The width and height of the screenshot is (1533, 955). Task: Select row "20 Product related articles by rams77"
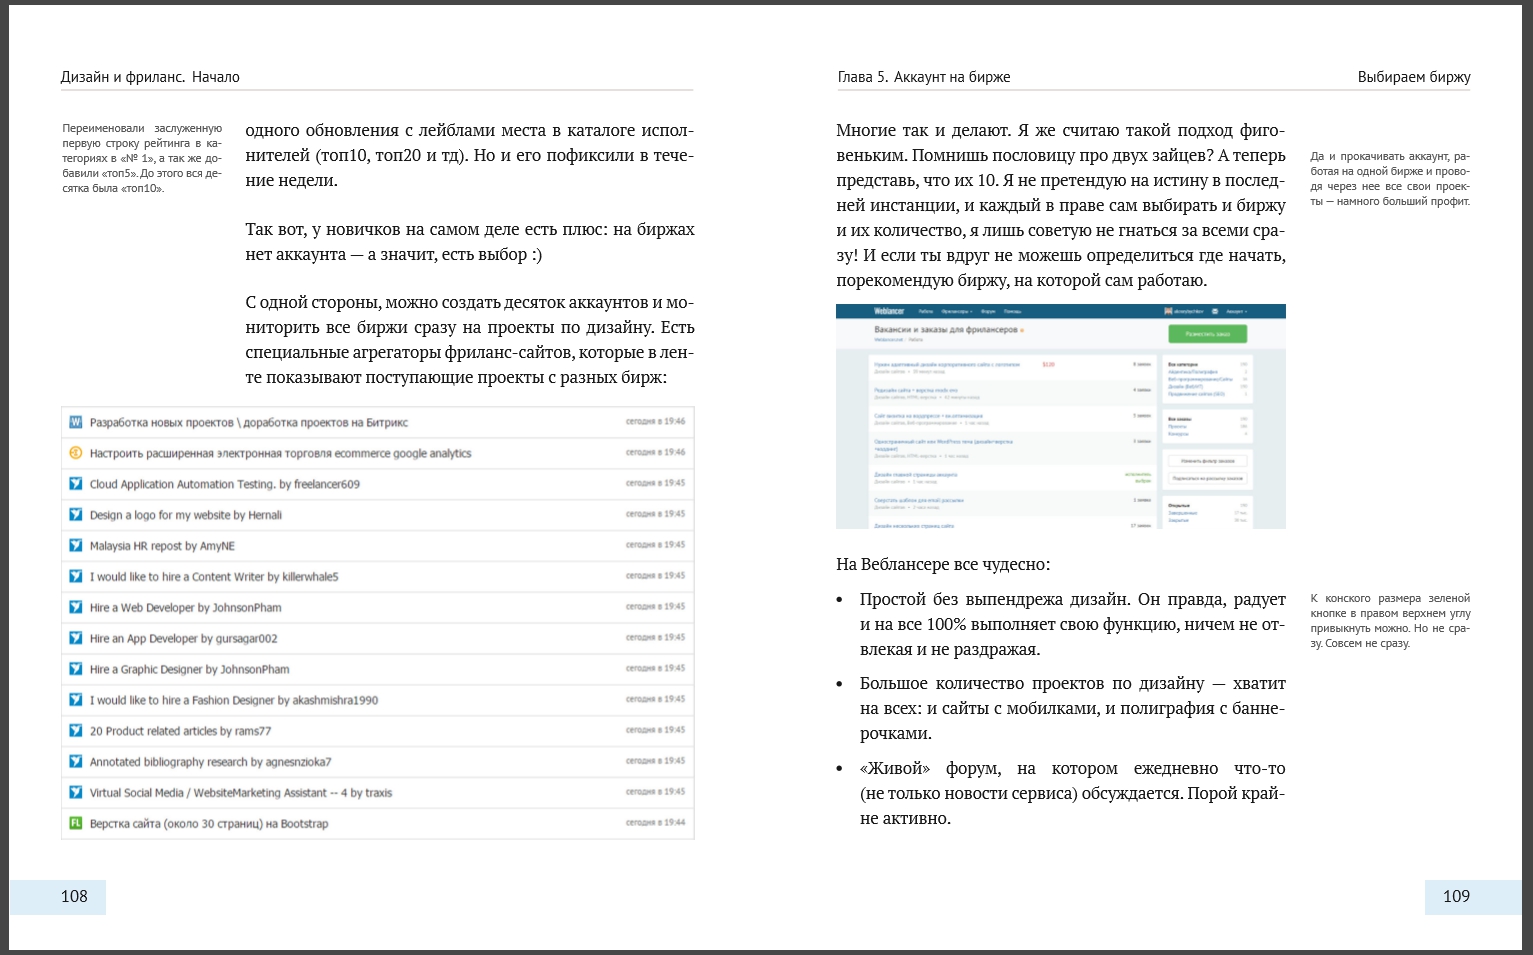378,731
